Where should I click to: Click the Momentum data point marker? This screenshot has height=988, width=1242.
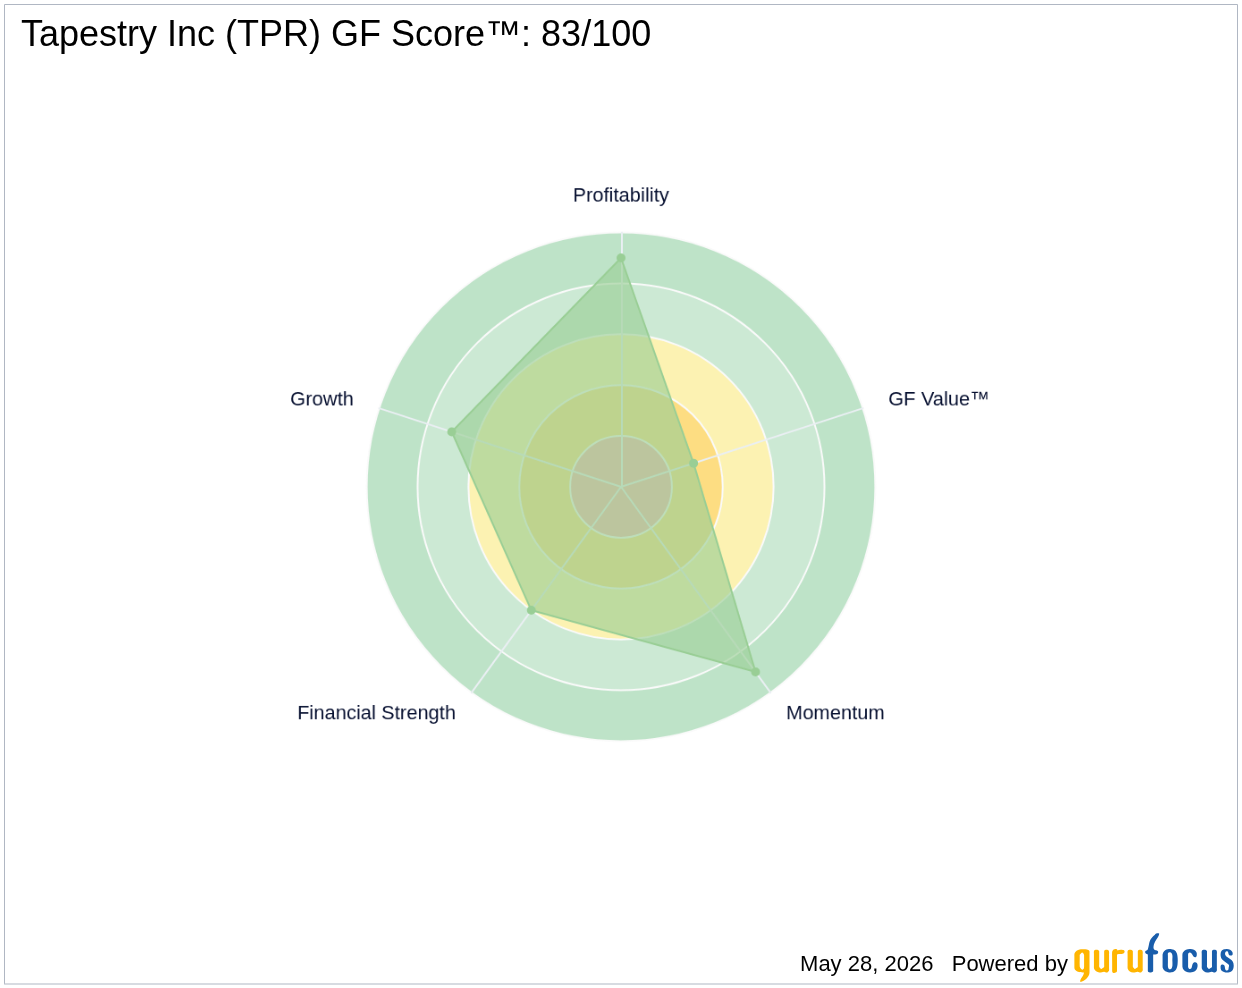[755, 672]
